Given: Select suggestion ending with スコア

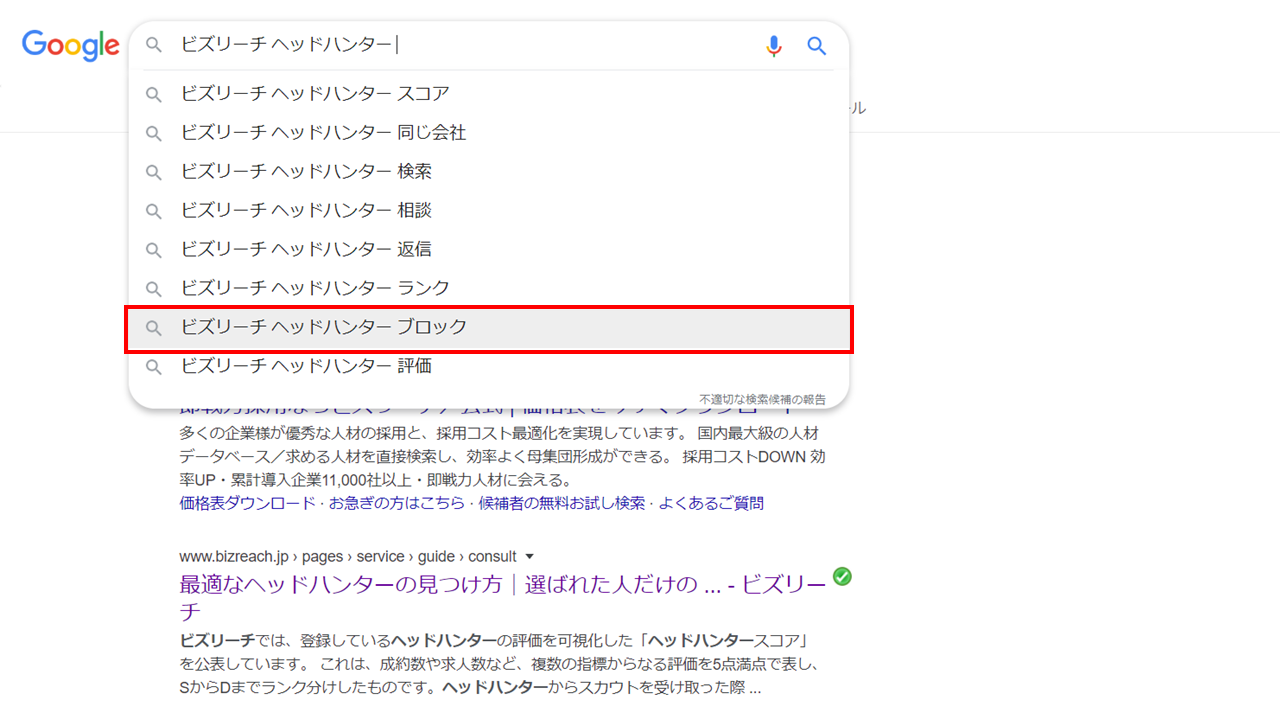Looking at the screenshot, I should coord(489,94).
